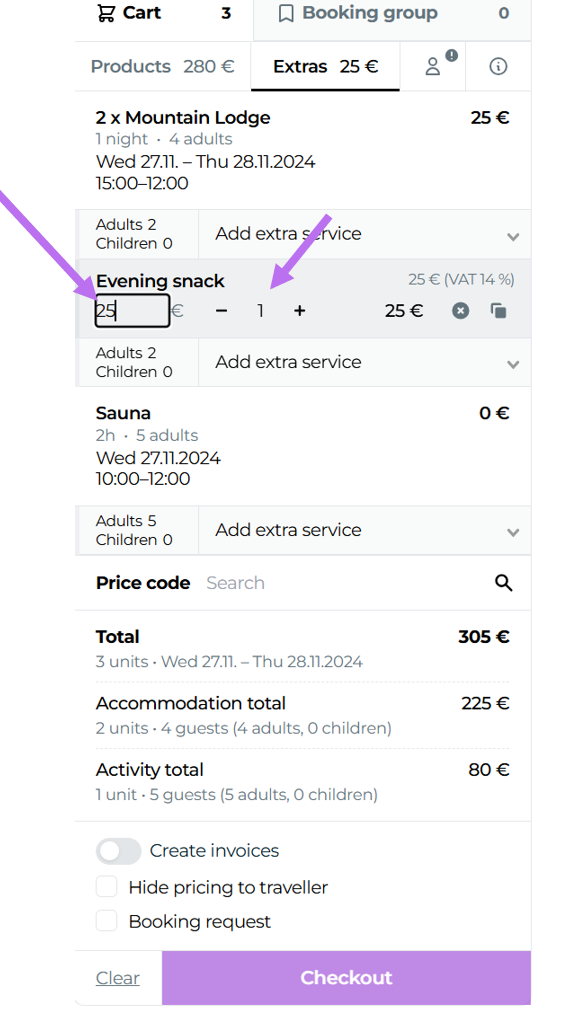Expand first Add extra service dropdown for Mountain Lodge

tap(365, 234)
